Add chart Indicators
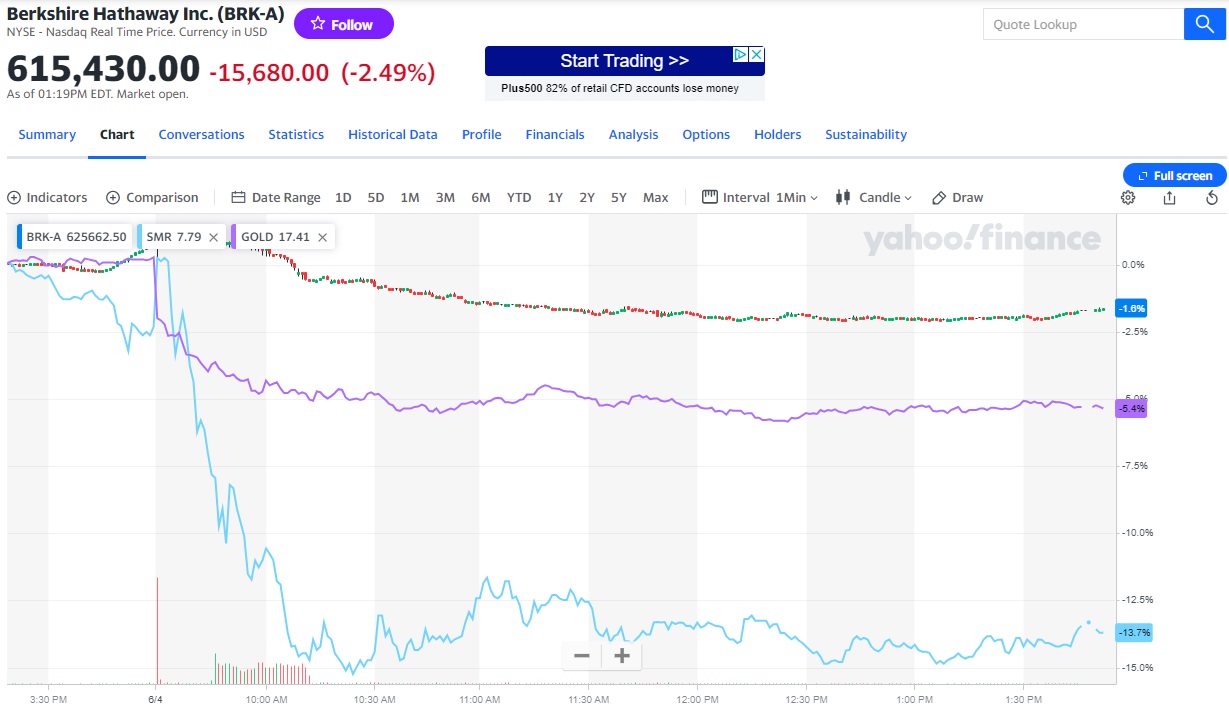1229x717 pixels. tap(47, 197)
